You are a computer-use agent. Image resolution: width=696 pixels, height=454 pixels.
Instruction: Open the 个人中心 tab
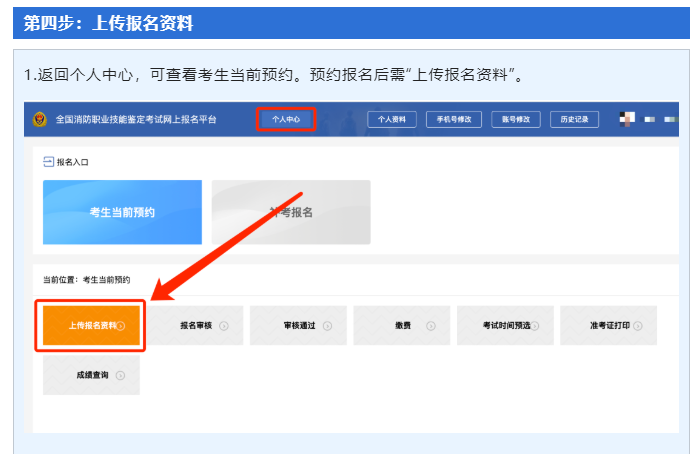coord(286,119)
